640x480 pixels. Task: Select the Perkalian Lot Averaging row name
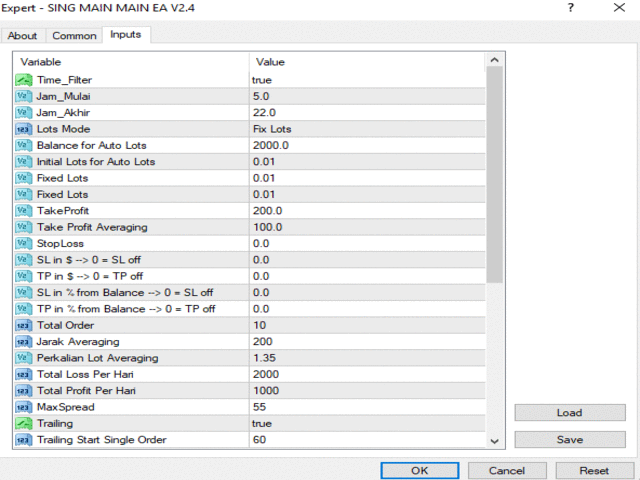[x=98, y=358]
